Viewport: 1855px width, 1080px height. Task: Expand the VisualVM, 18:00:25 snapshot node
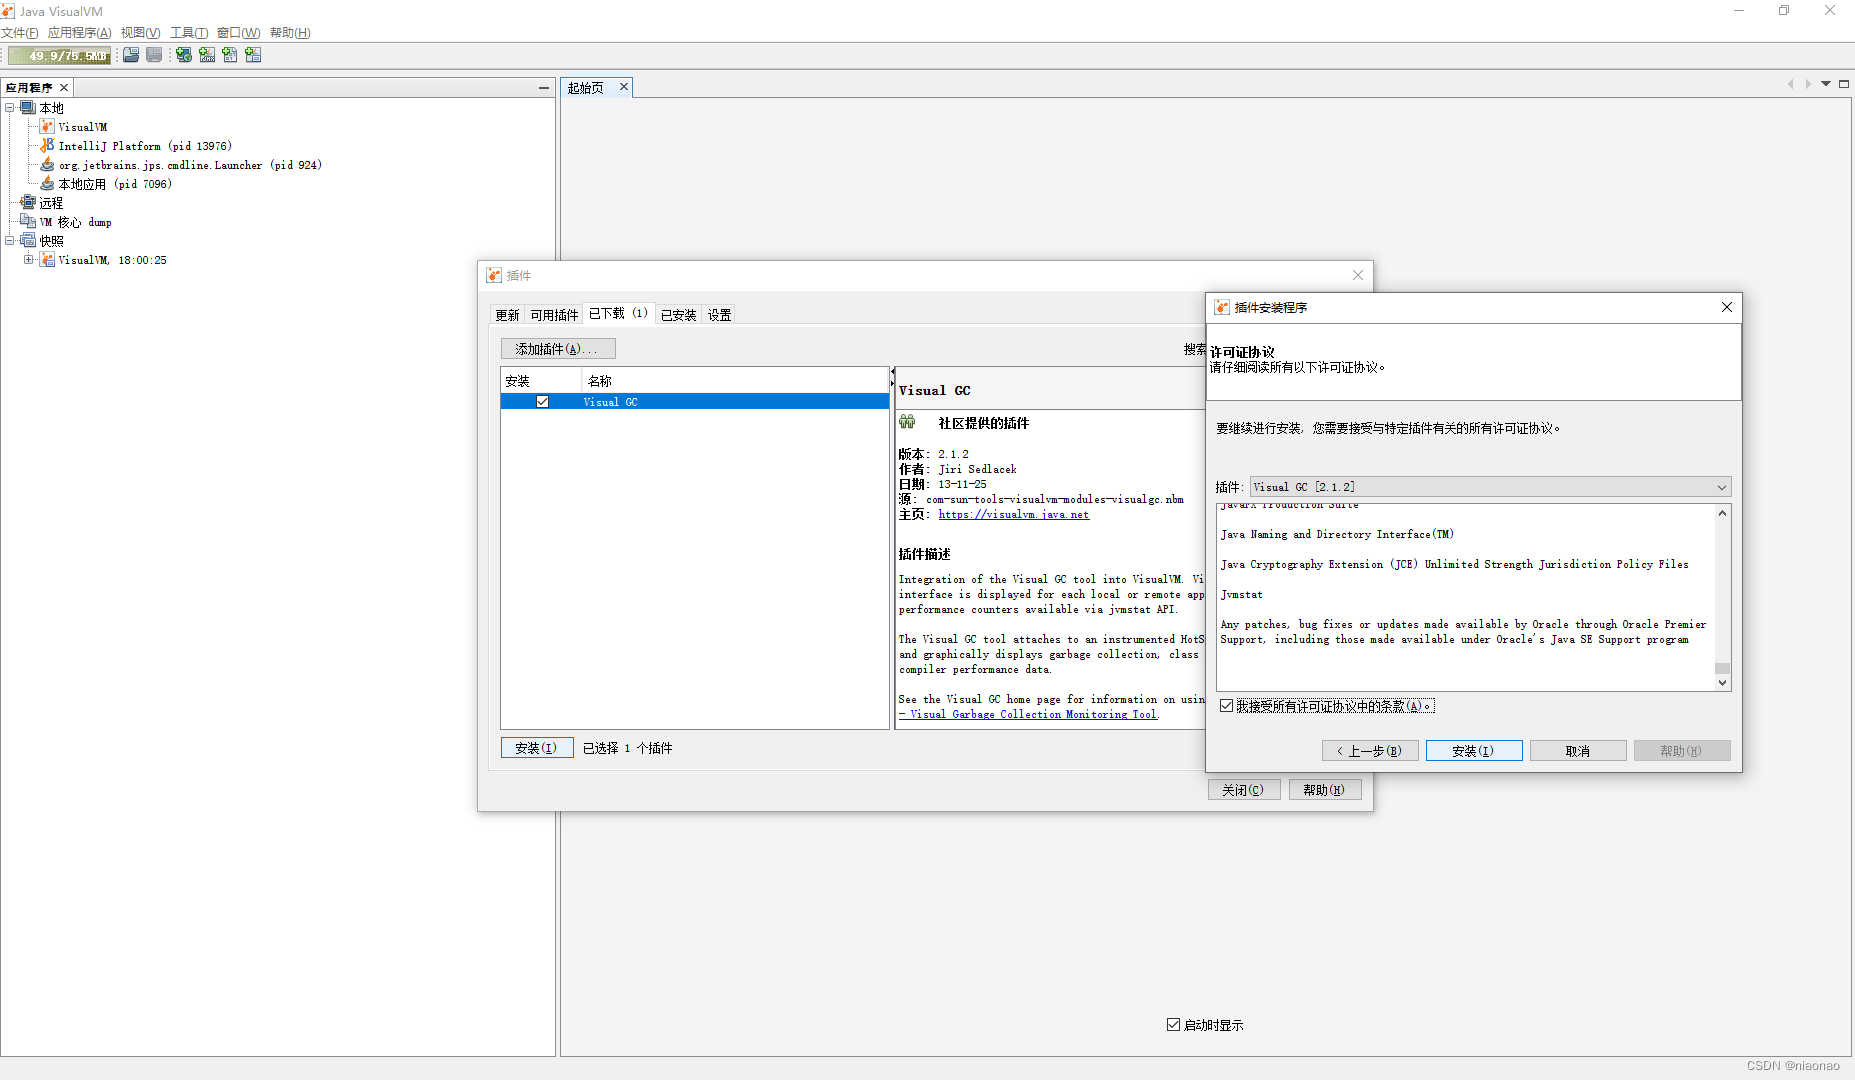[x=29, y=259]
